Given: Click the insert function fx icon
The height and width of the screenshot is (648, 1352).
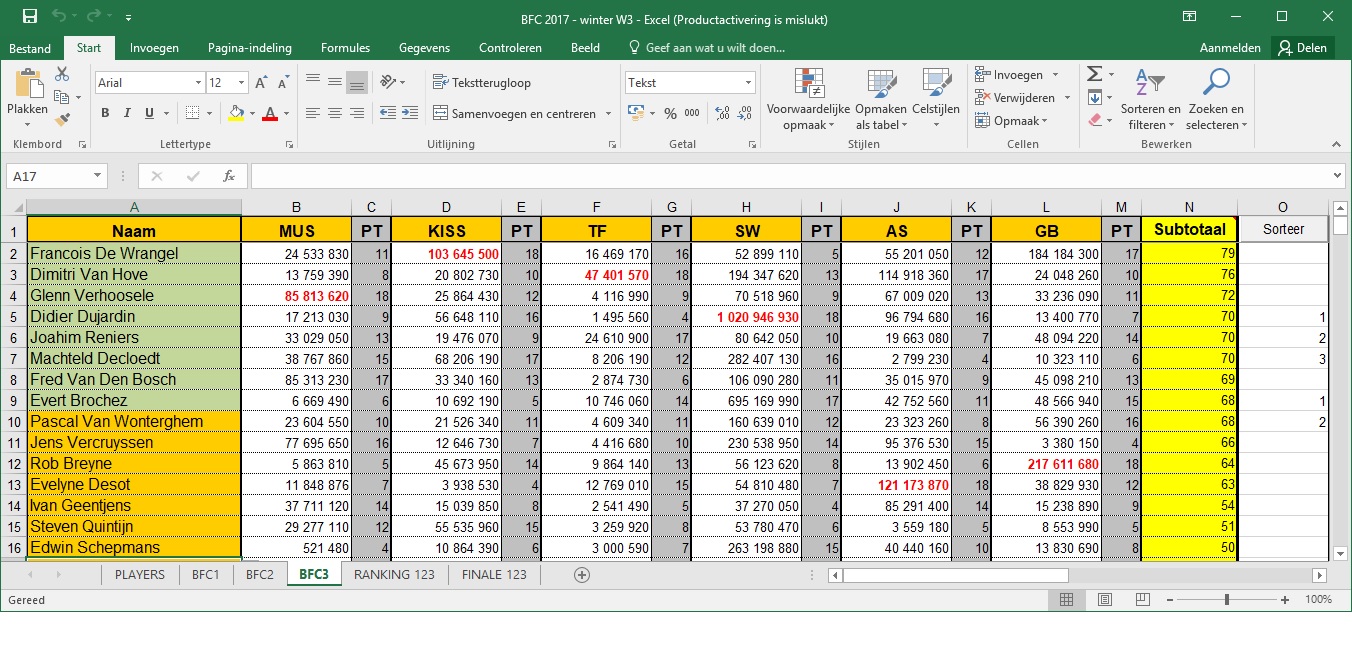Looking at the screenshot, I should pyautogui.click(x=229, y=176).
